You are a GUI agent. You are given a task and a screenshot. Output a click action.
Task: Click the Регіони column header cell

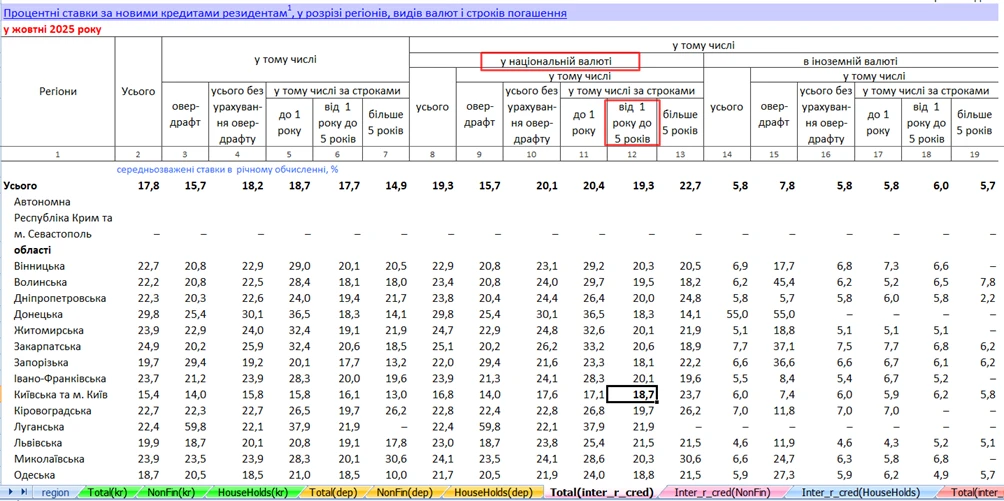(x=58, y=91)
